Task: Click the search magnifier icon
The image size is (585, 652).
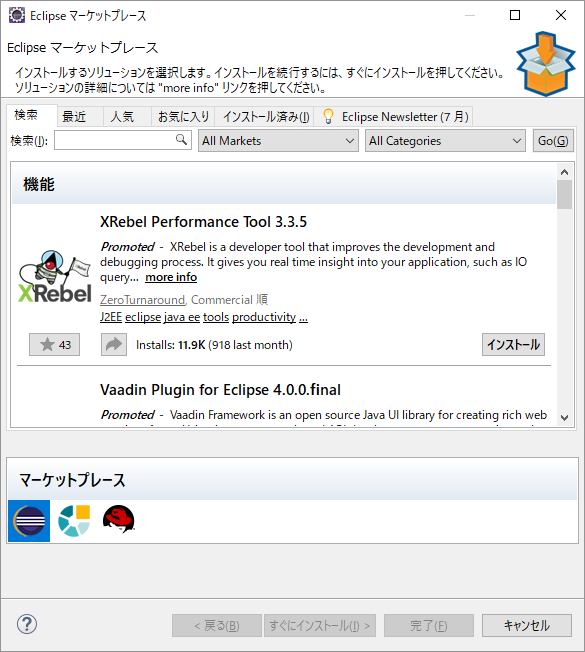Action: [181, 140]
